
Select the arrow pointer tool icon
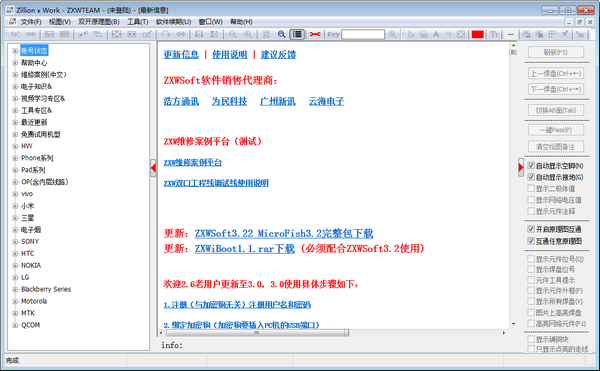411,34
